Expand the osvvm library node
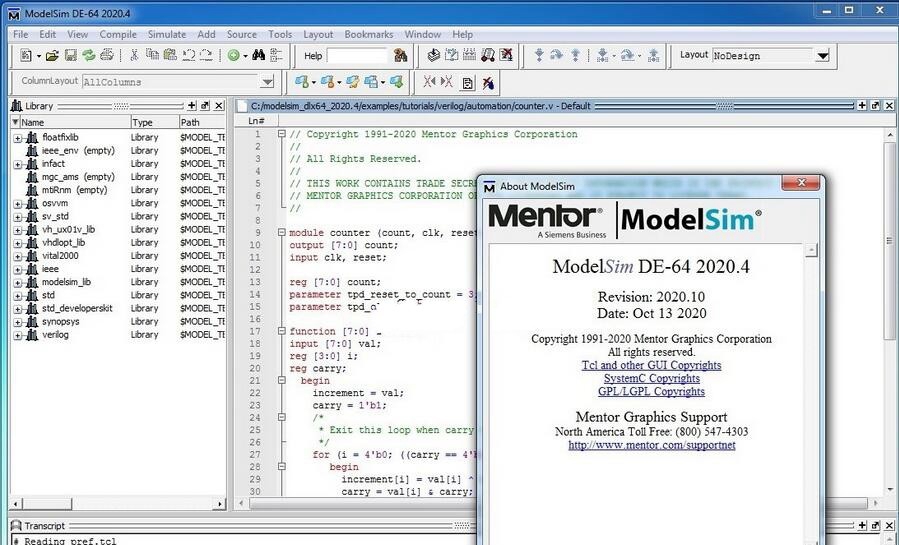 (x=18, y=204)
